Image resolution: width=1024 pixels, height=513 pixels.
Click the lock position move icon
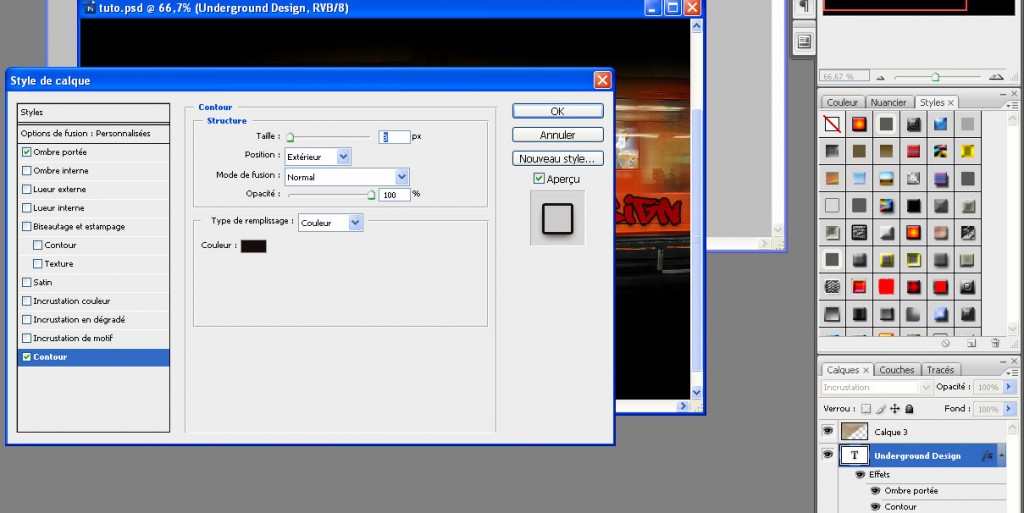pos(895,409)
